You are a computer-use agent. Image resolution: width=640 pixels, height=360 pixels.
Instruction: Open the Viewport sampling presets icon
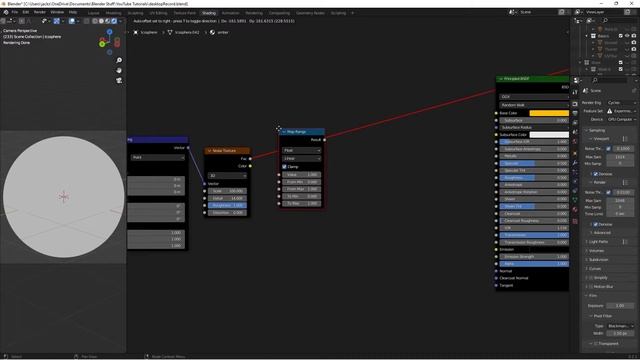point(625,139)
